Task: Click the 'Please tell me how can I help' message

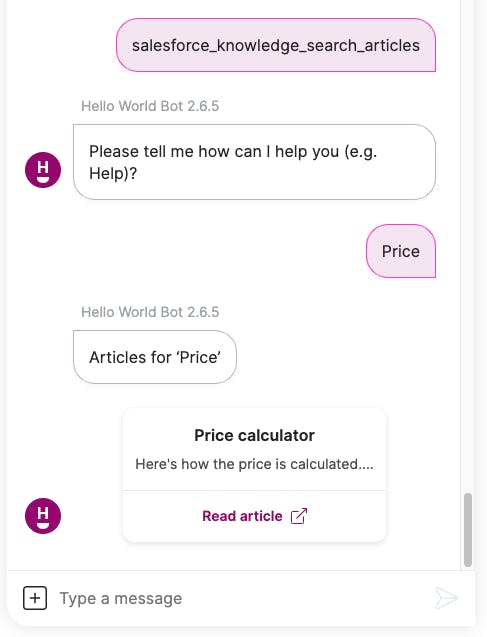Action: 254,162
